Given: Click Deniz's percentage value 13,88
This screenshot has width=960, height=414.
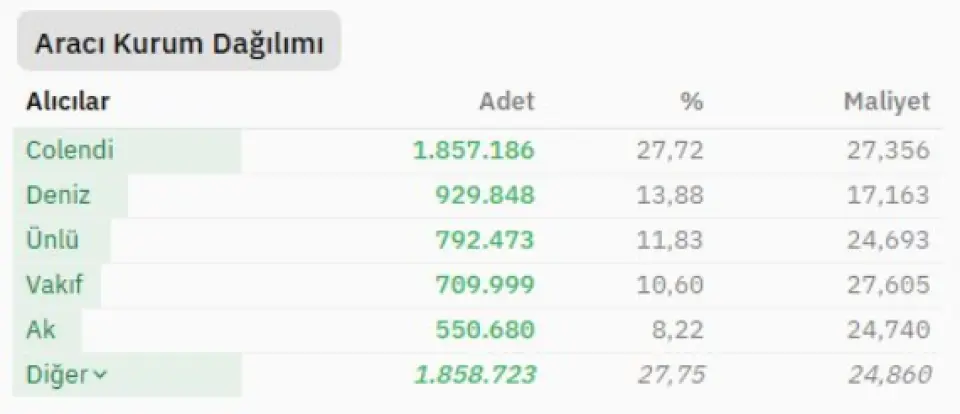Looking at the screenshot, I should click(x=670, y=196).
